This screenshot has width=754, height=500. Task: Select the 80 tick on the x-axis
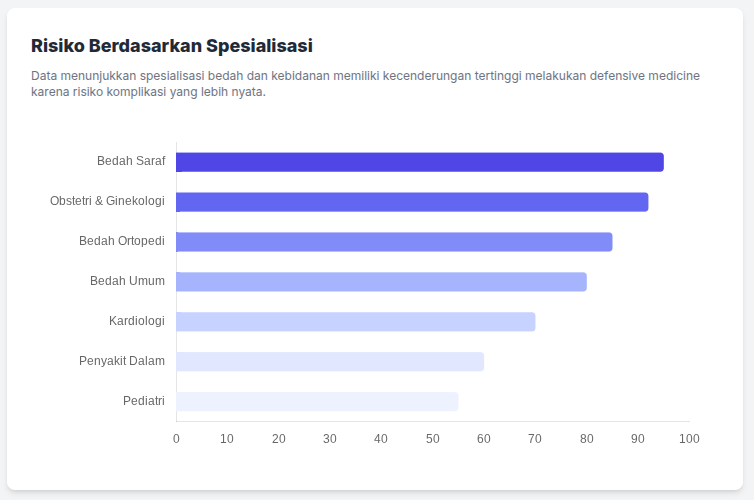click(586, 439)
